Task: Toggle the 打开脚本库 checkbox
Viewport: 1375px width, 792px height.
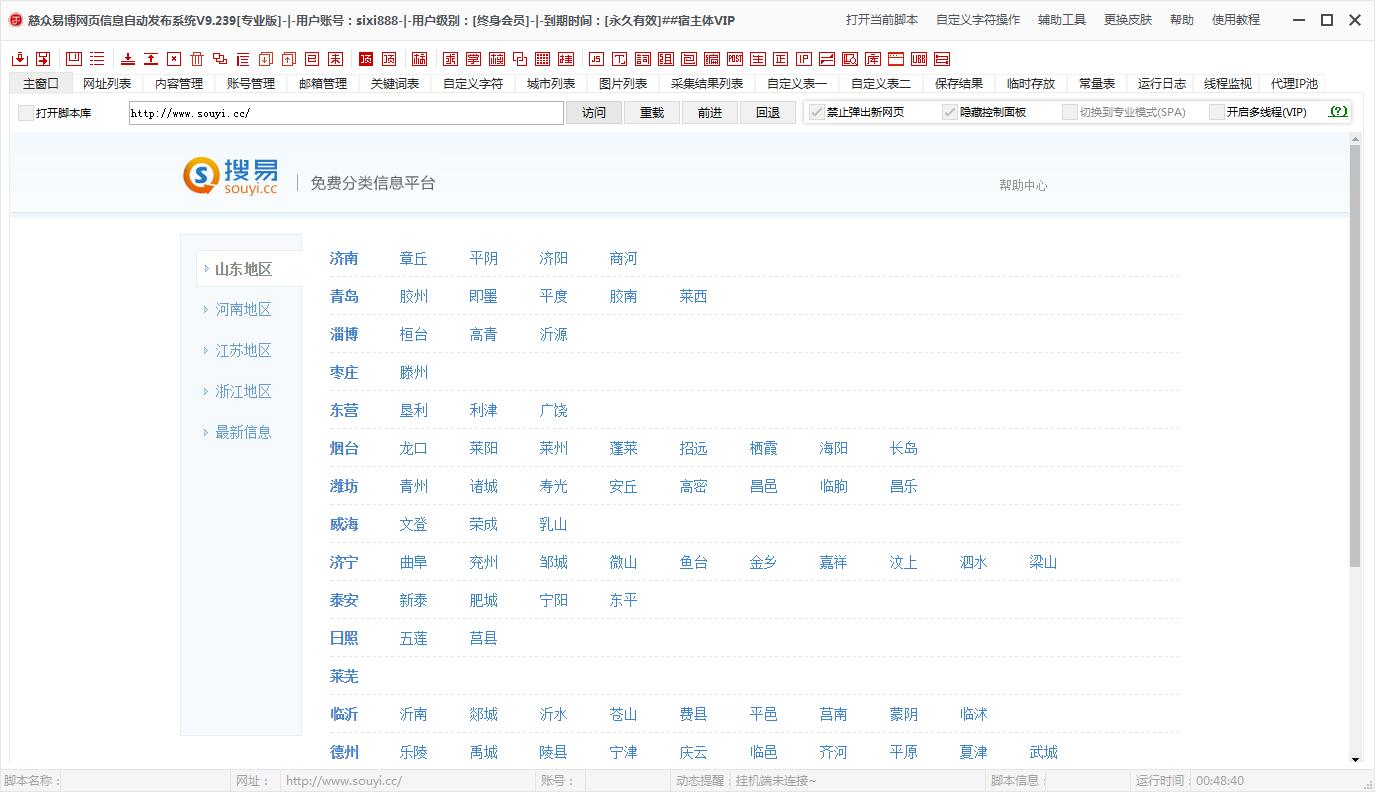Action: click(26, 113)
